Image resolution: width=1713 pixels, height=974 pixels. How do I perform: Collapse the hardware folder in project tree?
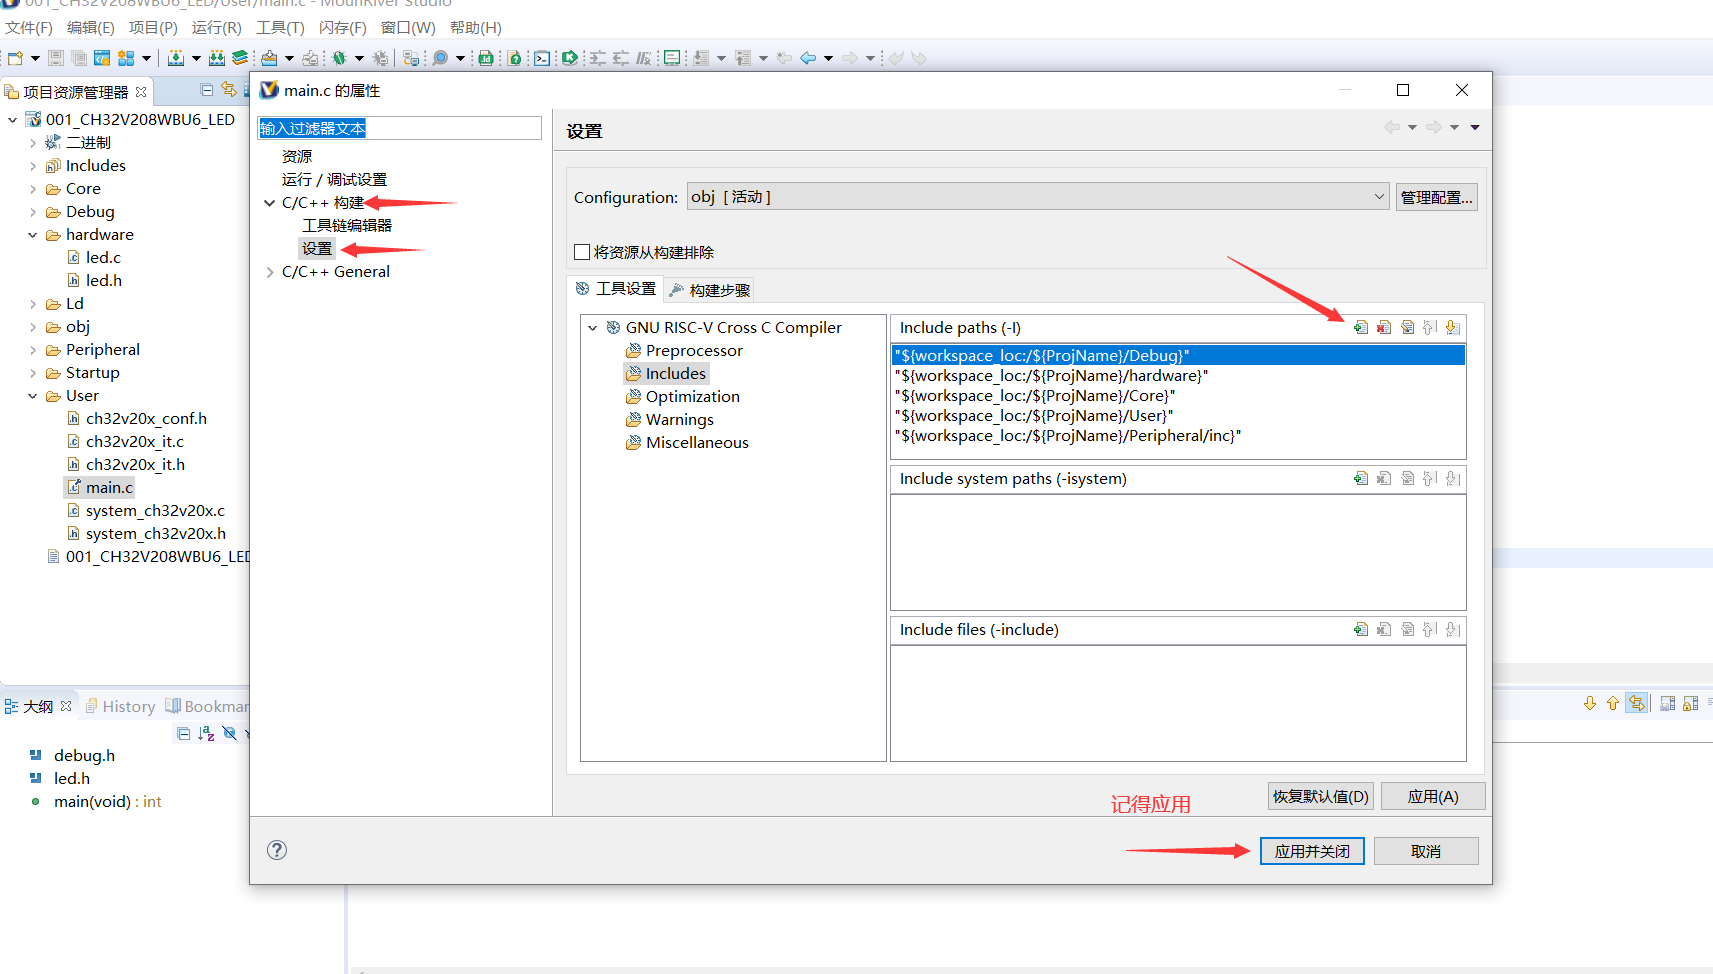tap(32, 235)
